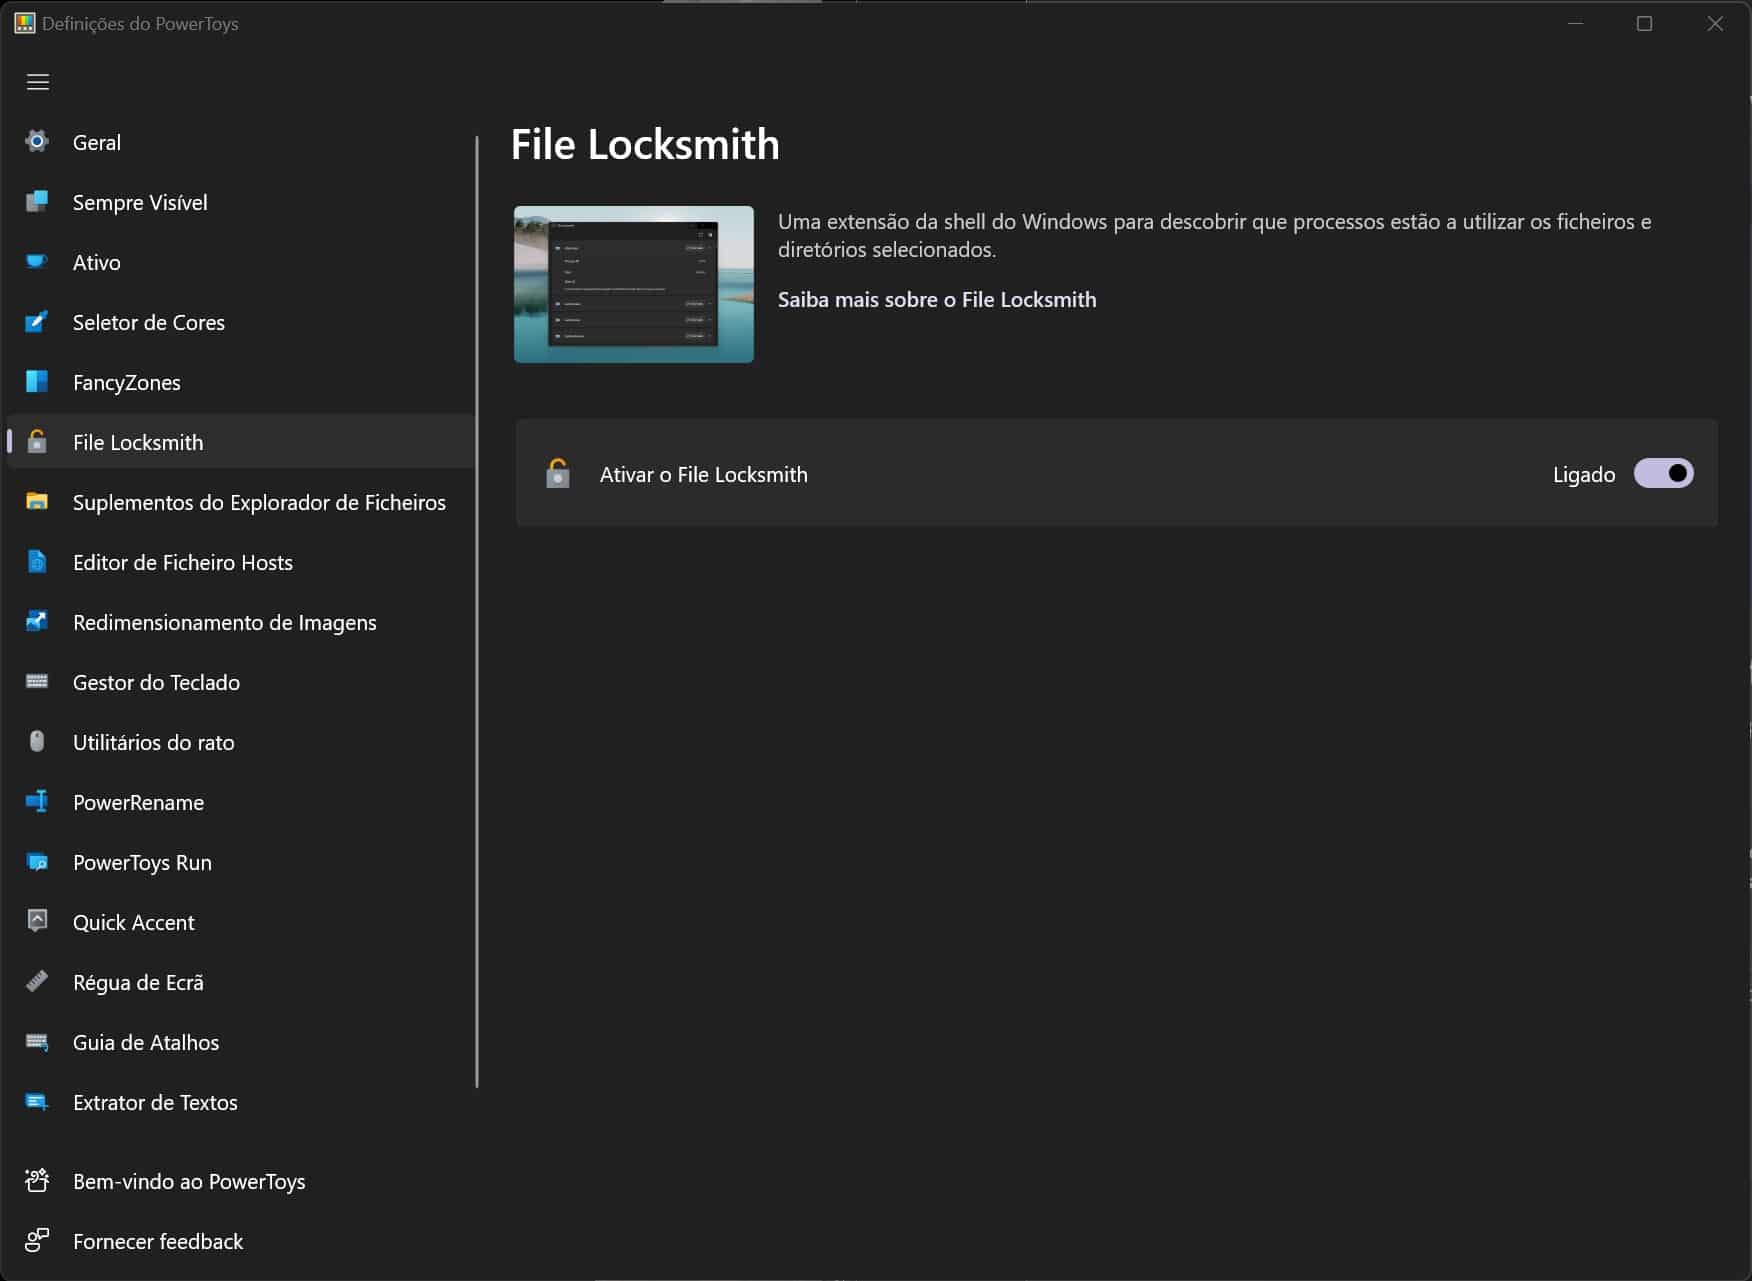Open the Gestor do Teclado settings
This screenshot has height=1281, width=1752.
tap(156, 683)
